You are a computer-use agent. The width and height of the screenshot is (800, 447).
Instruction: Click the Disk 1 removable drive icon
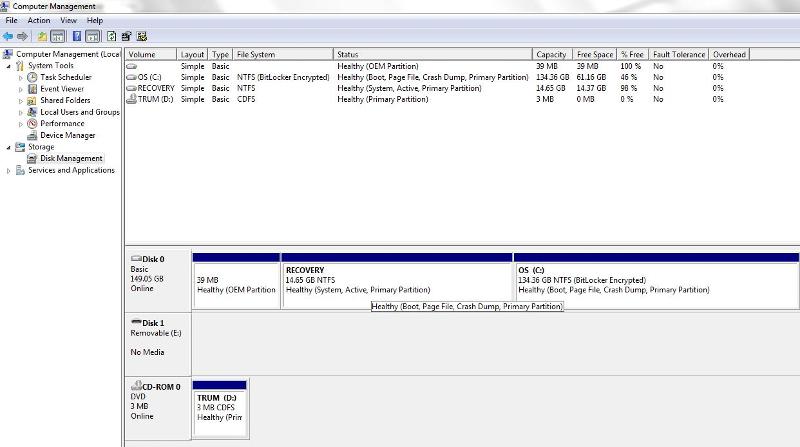tap(136, 321)
